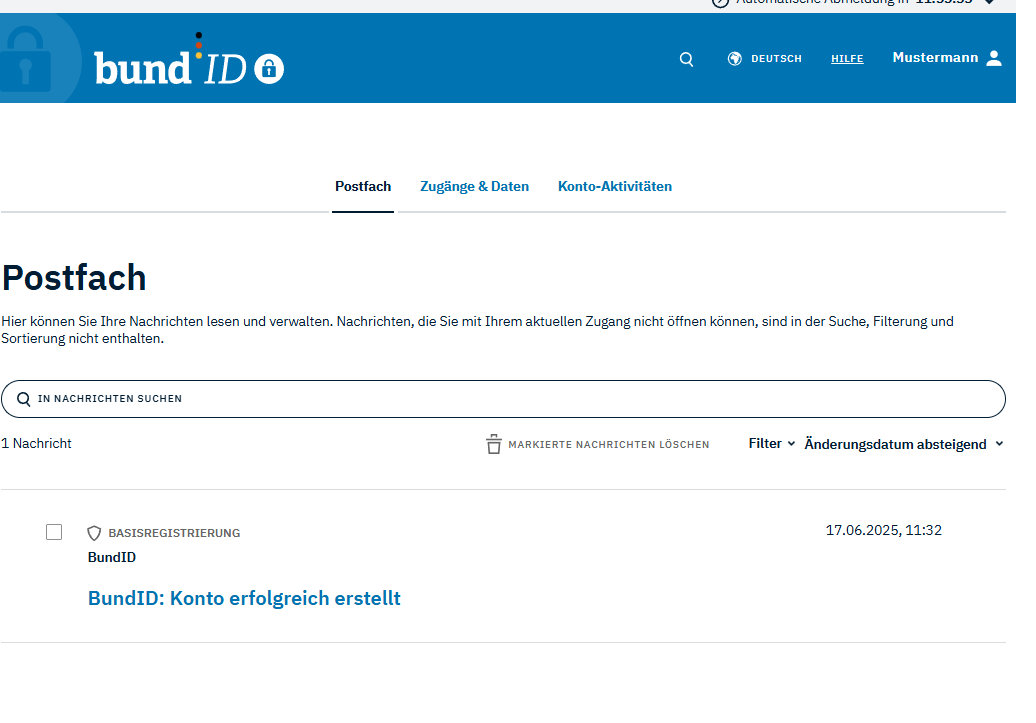1036x723 pixels.
Task: Switch to the Zugänge & Daten tab
Action: point(474,186)
